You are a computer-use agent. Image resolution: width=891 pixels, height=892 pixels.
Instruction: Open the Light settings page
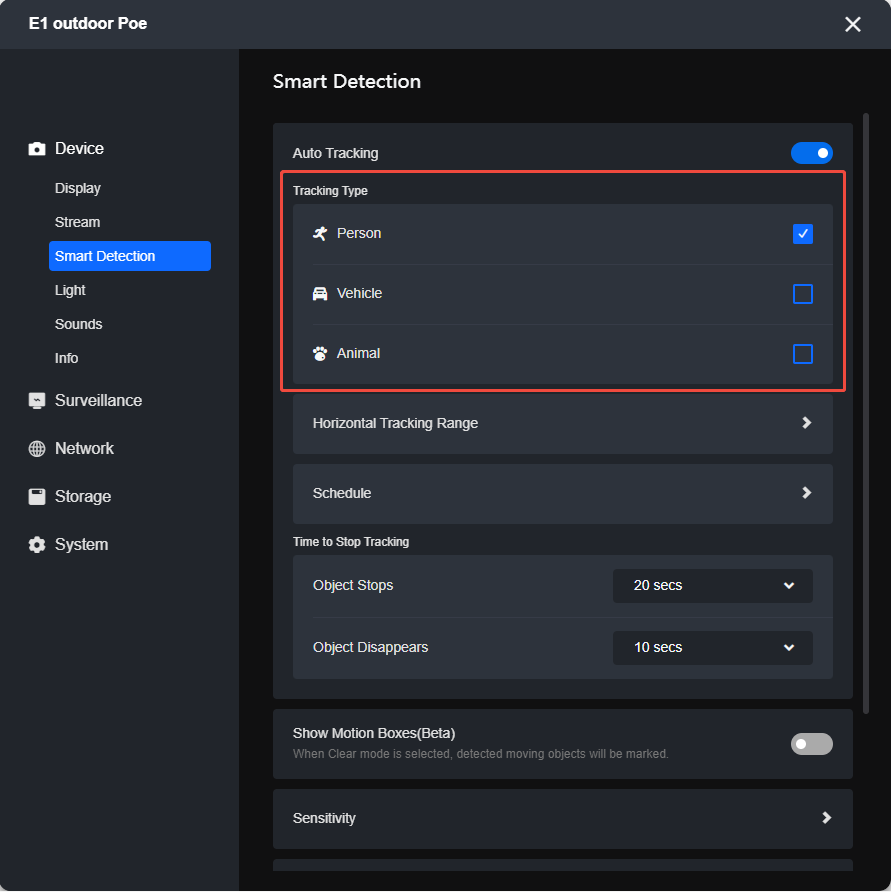click(x=70, y=290)
